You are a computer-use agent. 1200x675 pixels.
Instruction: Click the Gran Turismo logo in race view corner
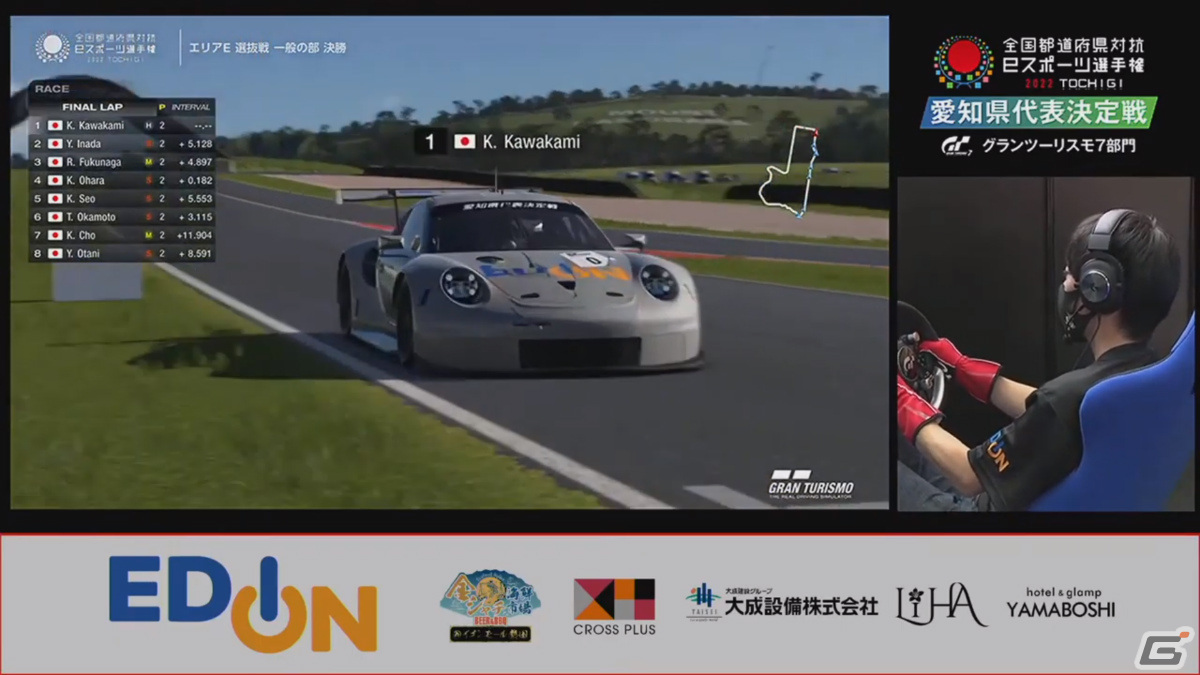pos(811,483)
